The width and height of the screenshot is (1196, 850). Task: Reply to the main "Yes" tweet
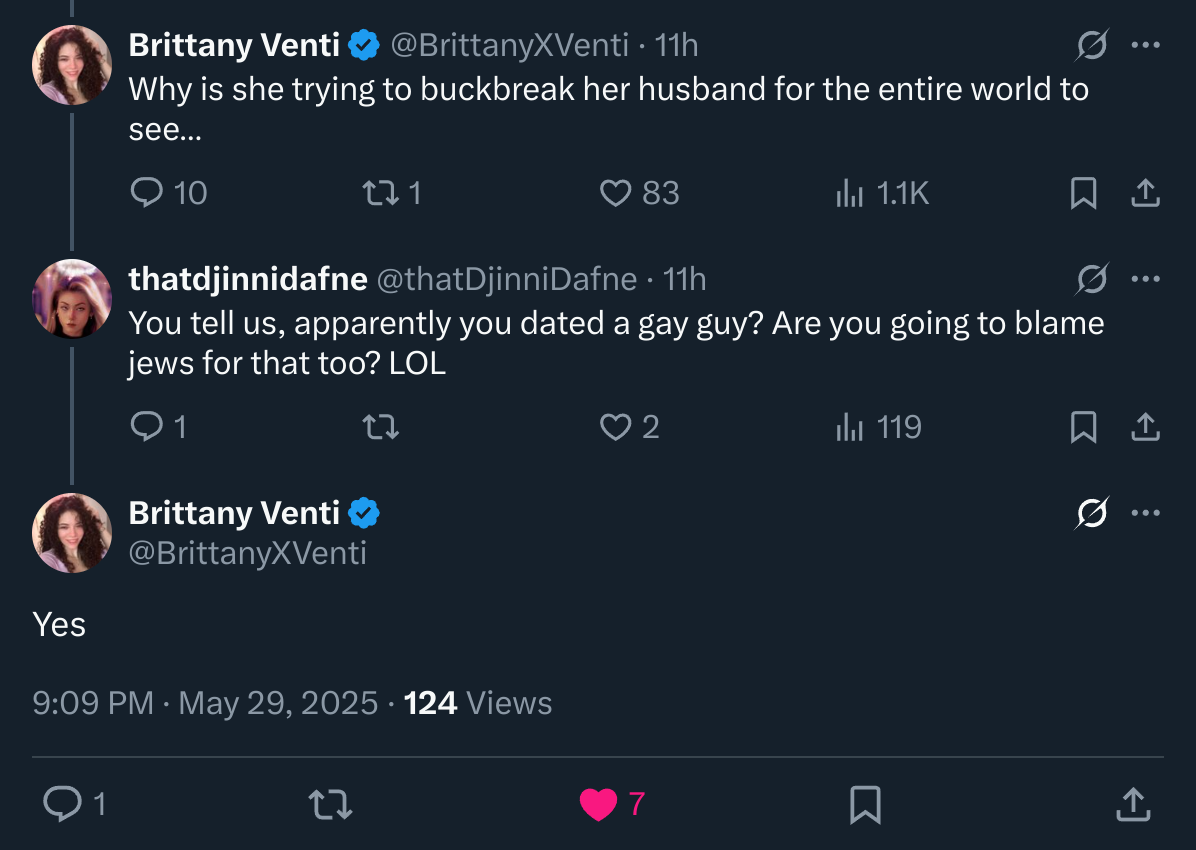pyautogui.click(x=62, y=803)
